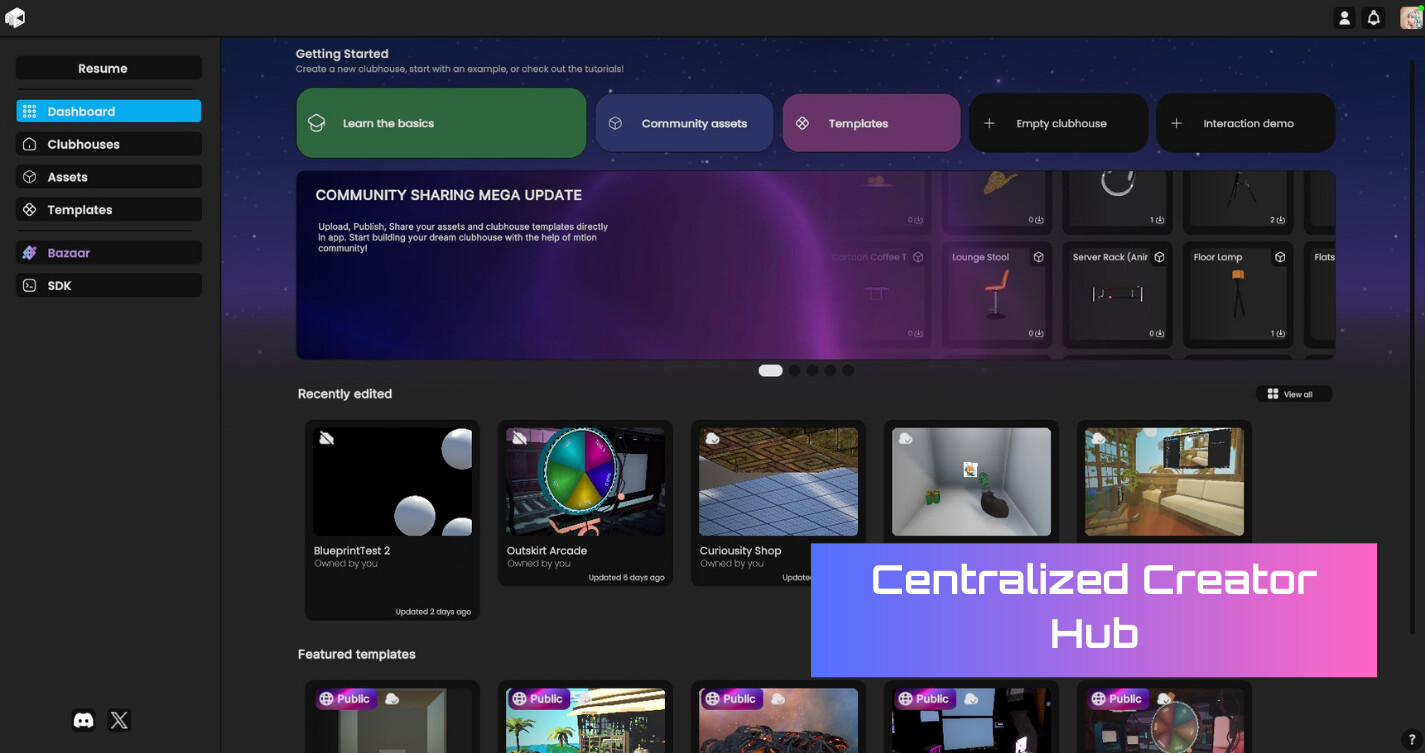Open the notifications bell
The height and width of the screenshot is (753, 1425).
[x=1373, y=17]
